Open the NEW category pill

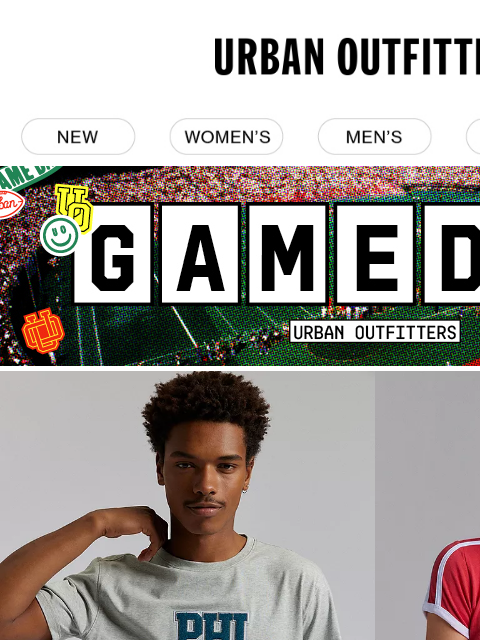[x=78, y=136]
